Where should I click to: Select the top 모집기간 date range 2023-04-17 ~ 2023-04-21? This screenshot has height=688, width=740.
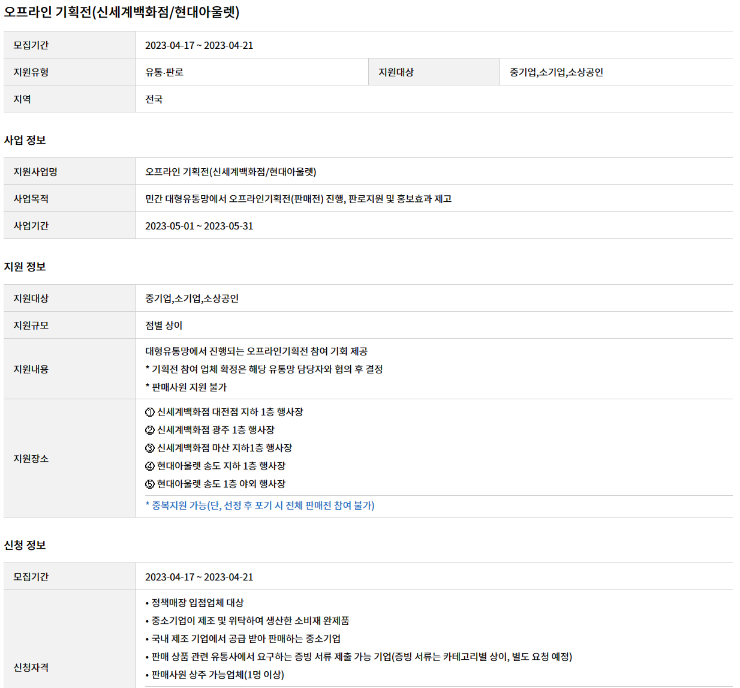pos(199,45)
